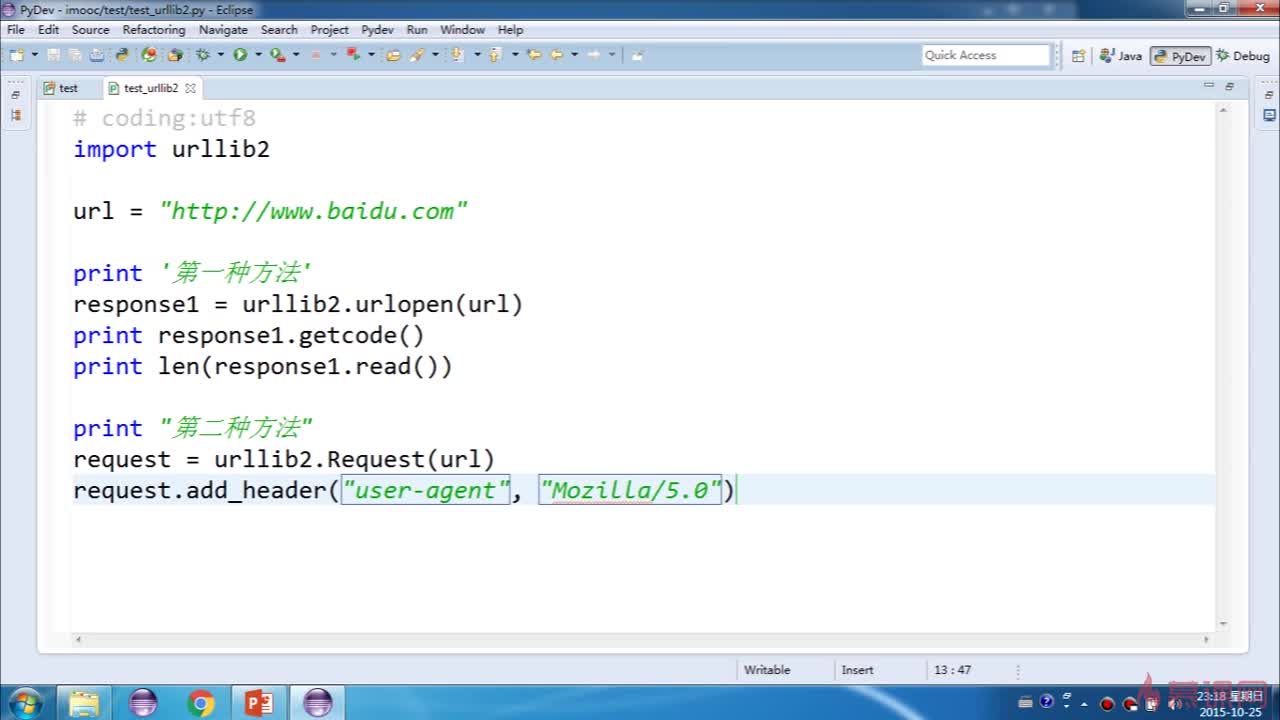Open the New wizard dropdown arrow

point(35,55)
